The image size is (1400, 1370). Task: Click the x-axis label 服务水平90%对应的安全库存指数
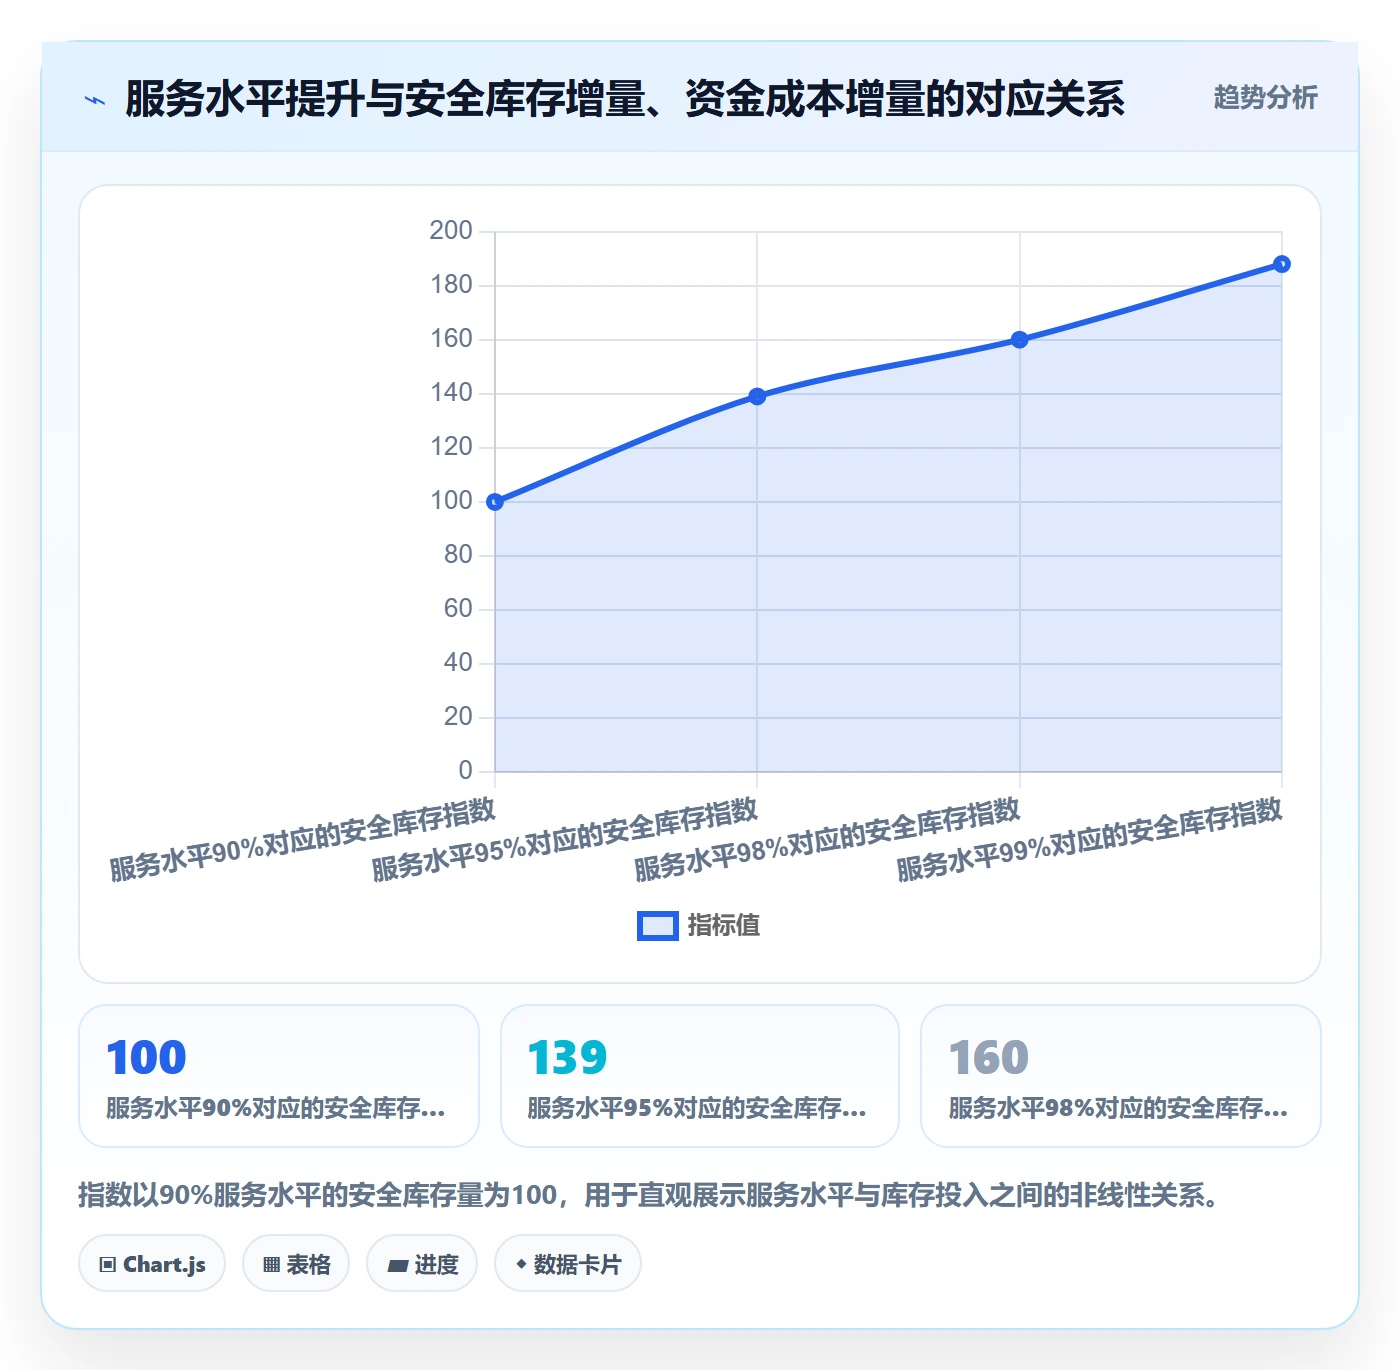click(303, 840)
